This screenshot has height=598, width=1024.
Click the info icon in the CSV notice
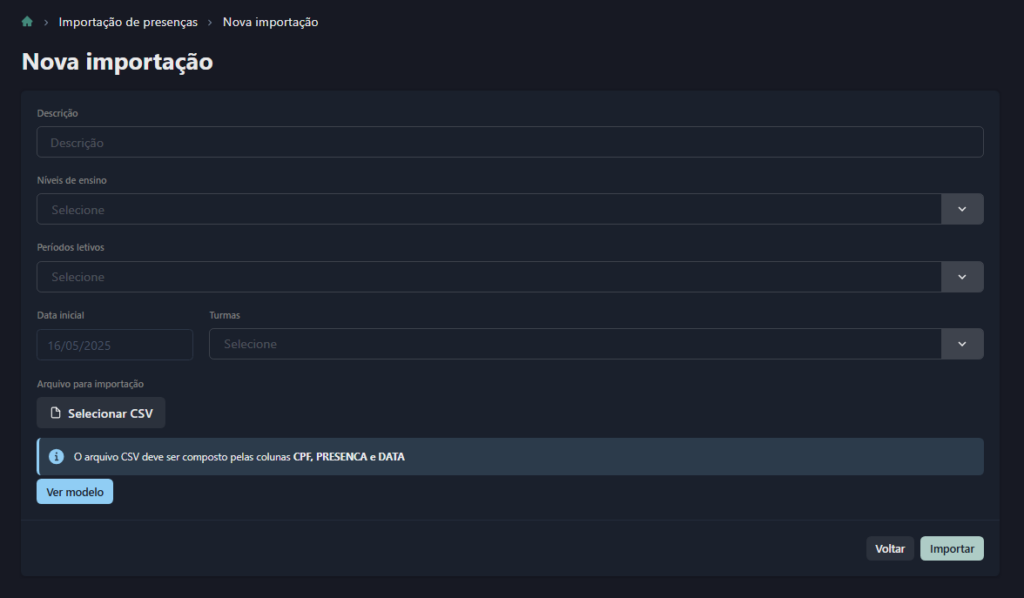click(57, 456)
